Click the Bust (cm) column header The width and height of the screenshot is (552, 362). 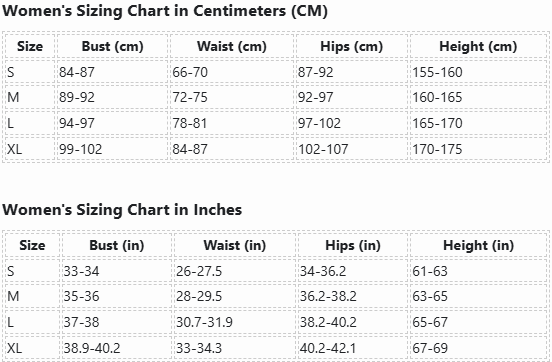pos(112,46)
